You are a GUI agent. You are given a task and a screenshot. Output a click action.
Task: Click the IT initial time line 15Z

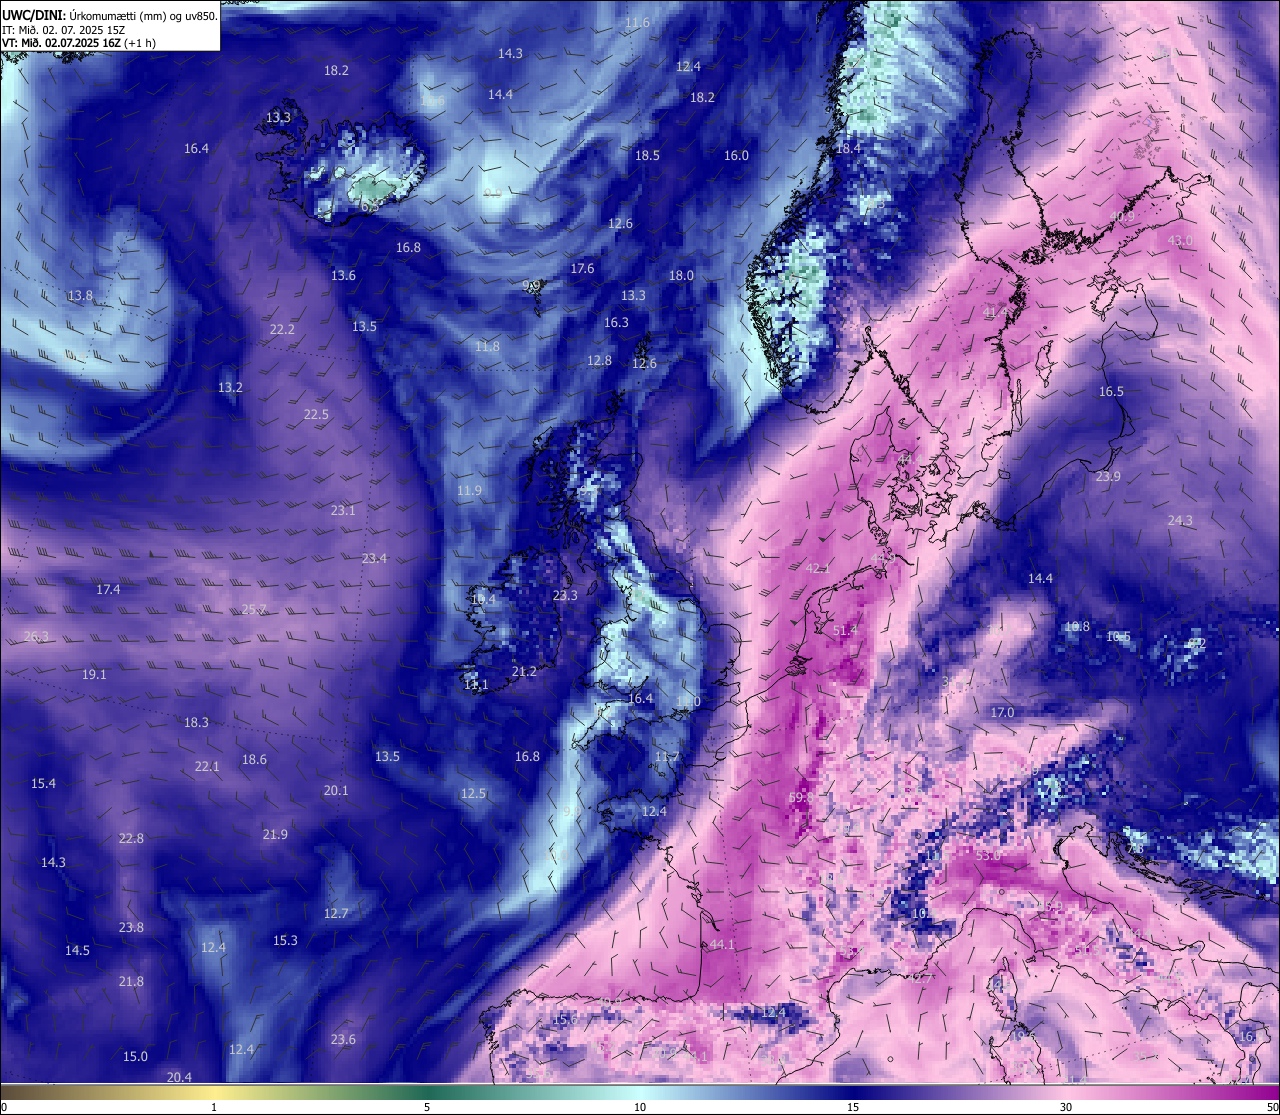(x=64, y=30)
